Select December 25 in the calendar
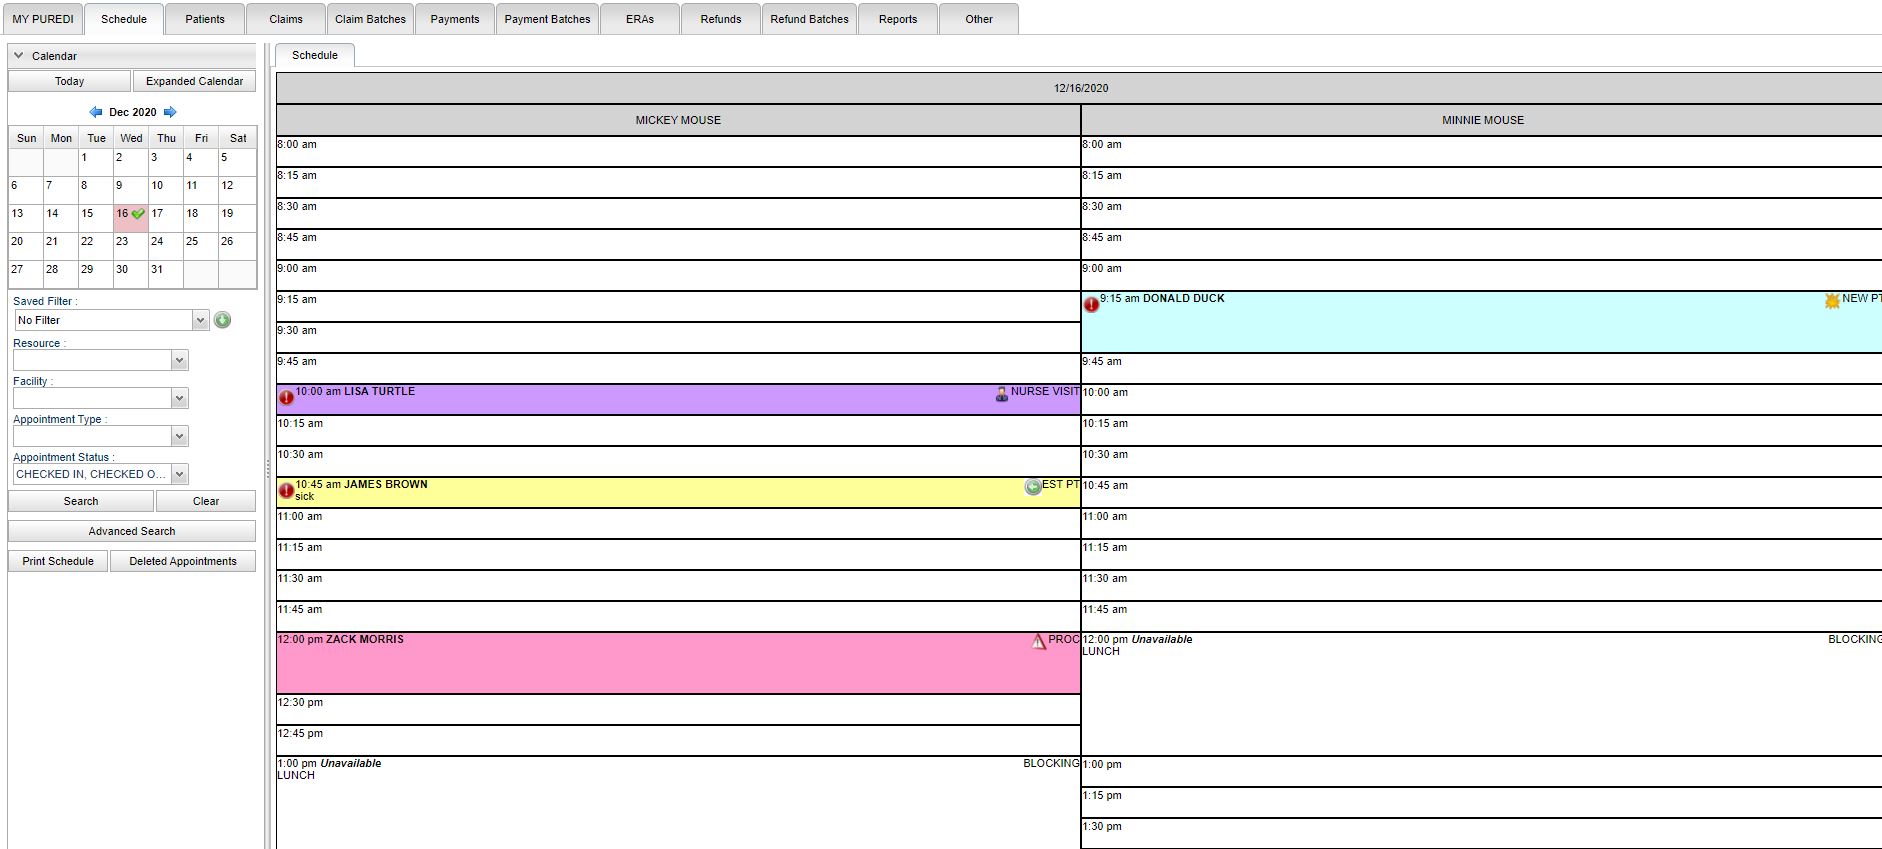1882x849 pixels. (x=201, y=246)
